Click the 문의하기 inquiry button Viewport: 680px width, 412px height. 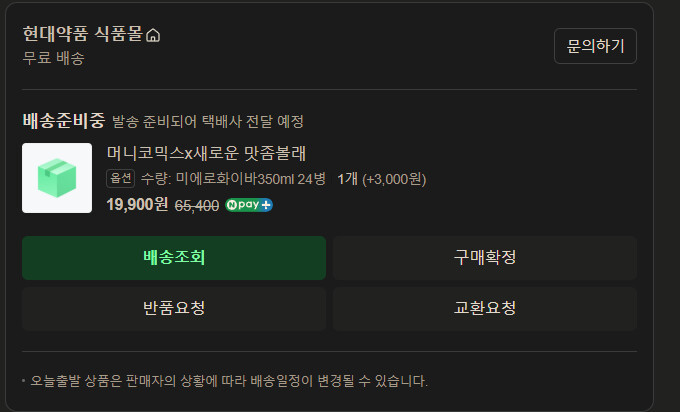(x=595, y=46)
